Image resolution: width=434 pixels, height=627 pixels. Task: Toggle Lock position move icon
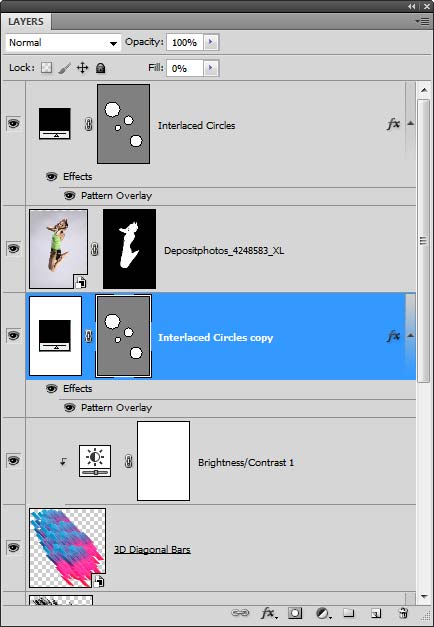[x=82, y=68]
